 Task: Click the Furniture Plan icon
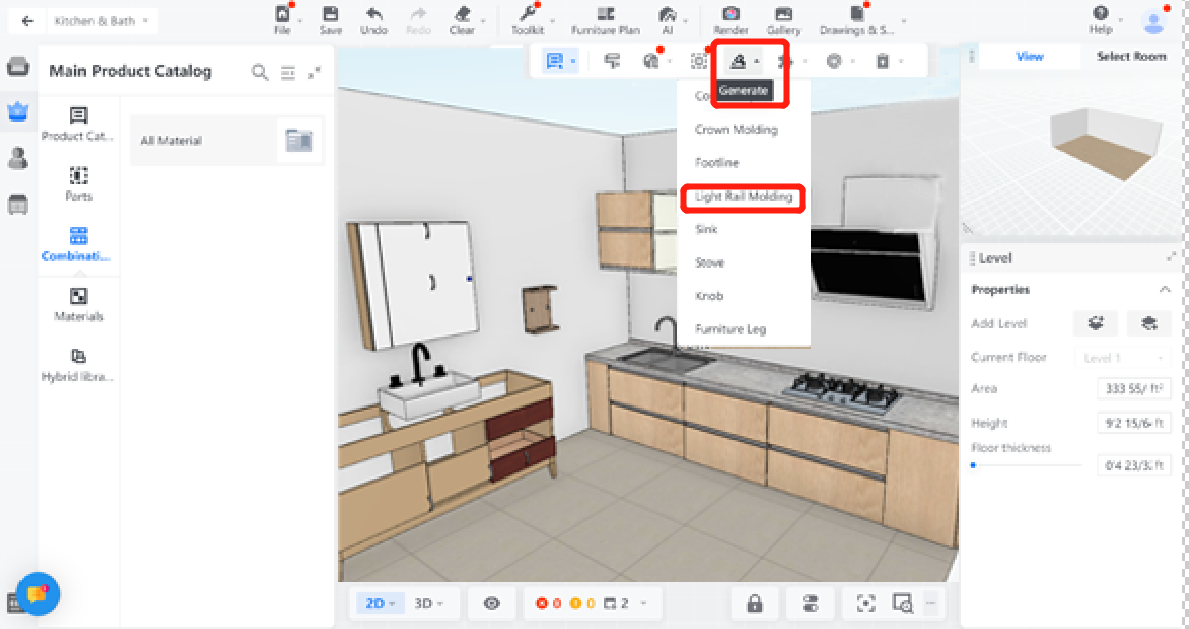[x=605, y=15]
